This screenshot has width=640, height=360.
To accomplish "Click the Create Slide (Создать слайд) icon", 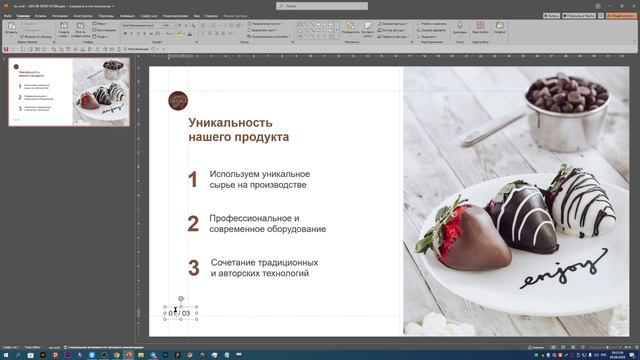I will click(64, 30).
